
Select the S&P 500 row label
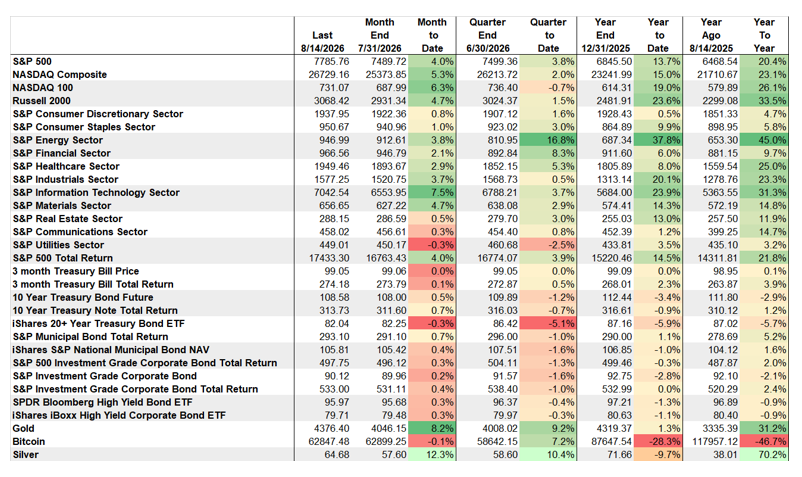coord(32,61)
